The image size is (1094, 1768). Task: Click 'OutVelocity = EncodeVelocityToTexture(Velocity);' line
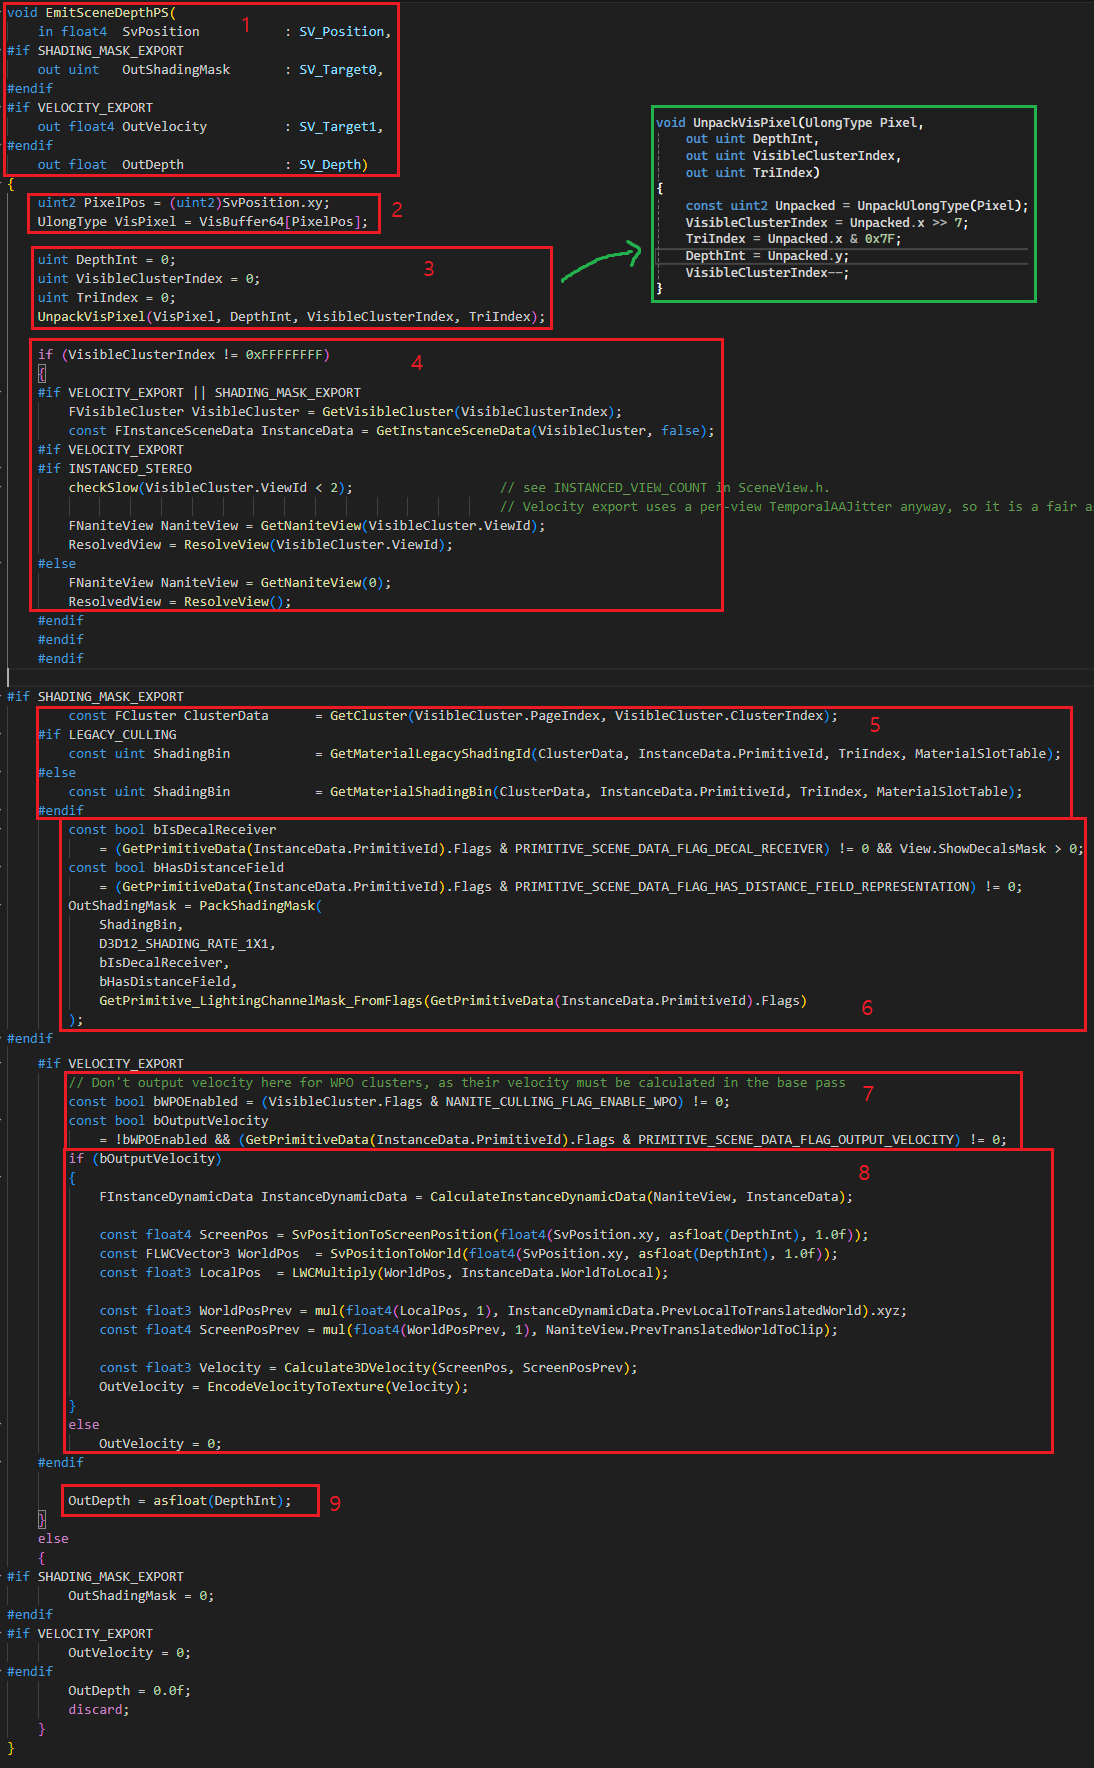coord(283,1387)
